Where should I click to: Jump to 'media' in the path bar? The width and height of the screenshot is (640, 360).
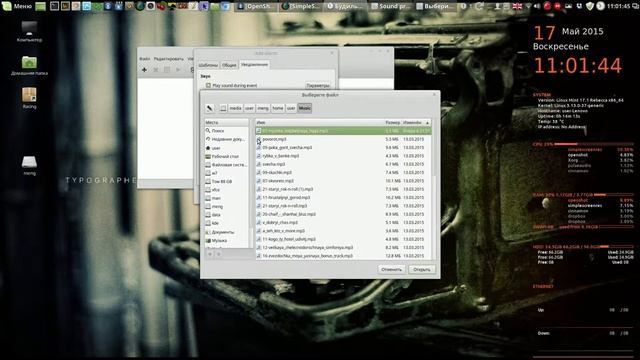[236, 108]
